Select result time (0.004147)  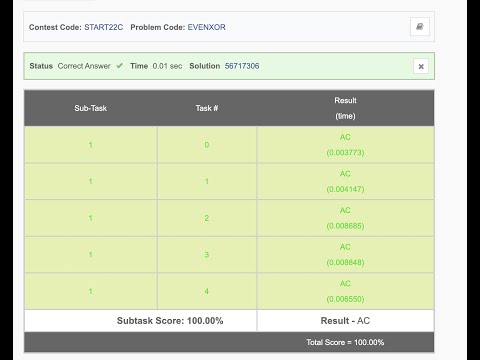345,189
